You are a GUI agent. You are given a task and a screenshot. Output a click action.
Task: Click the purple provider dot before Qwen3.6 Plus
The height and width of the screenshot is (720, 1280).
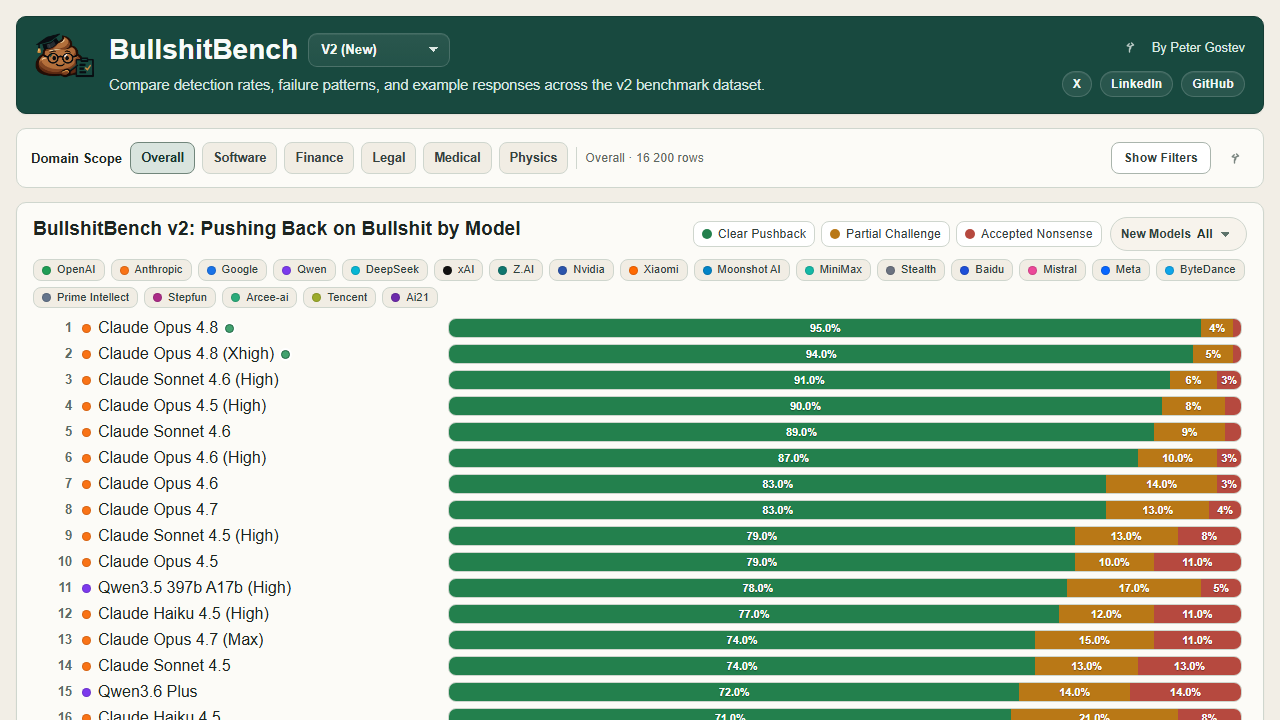[x=86, y=692]
